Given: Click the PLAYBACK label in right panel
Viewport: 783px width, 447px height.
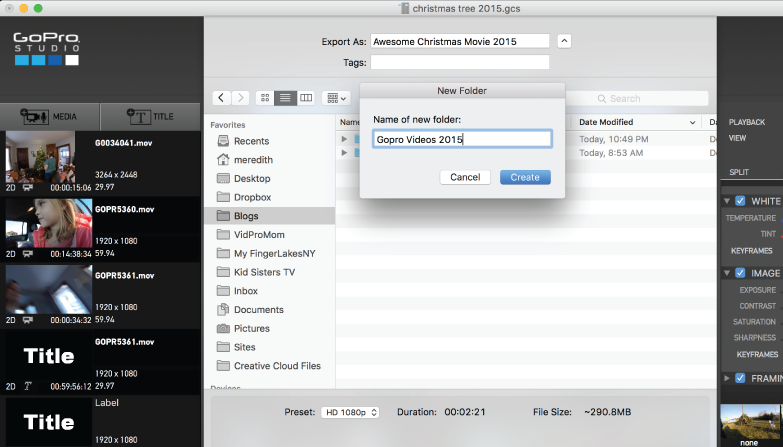Looking at the screenshot, I should [747, 122].
